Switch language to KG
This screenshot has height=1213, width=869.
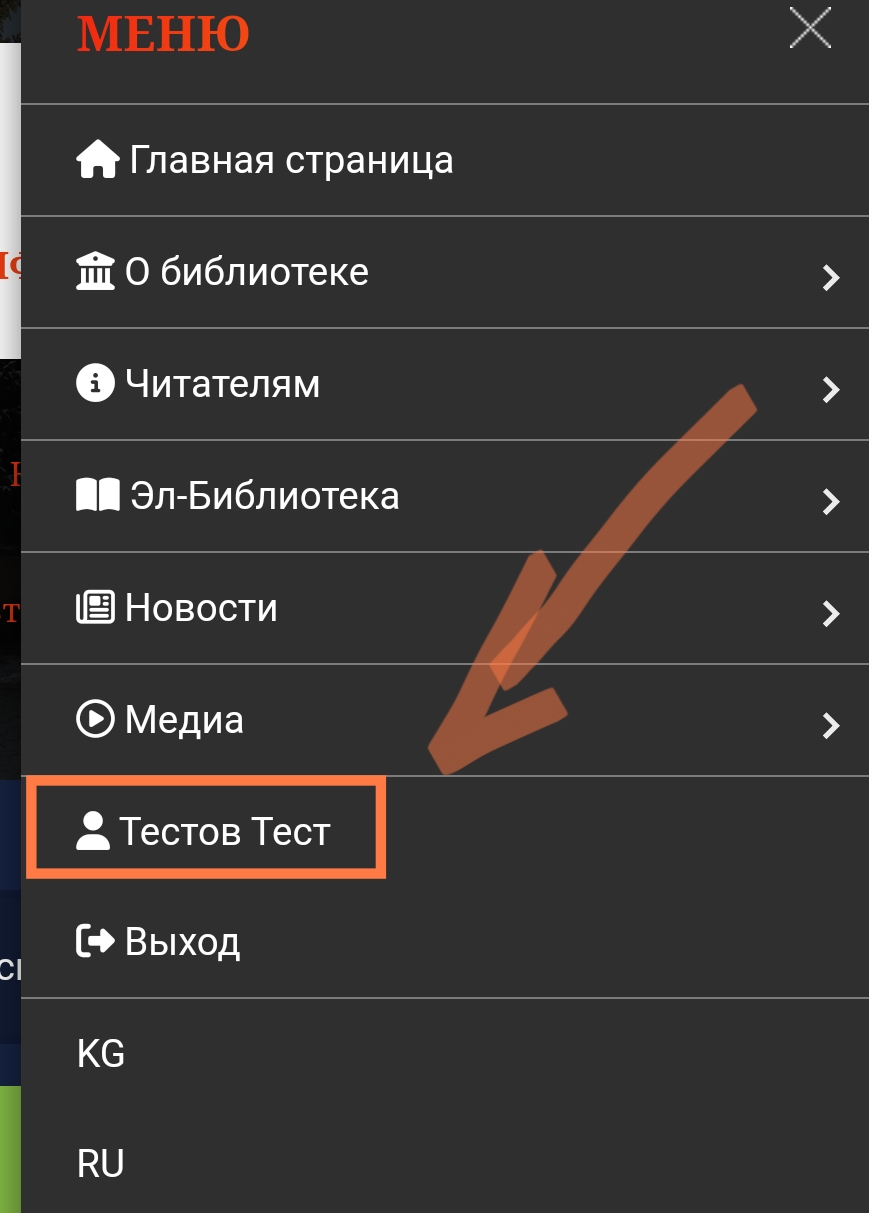pos(101,1054)
